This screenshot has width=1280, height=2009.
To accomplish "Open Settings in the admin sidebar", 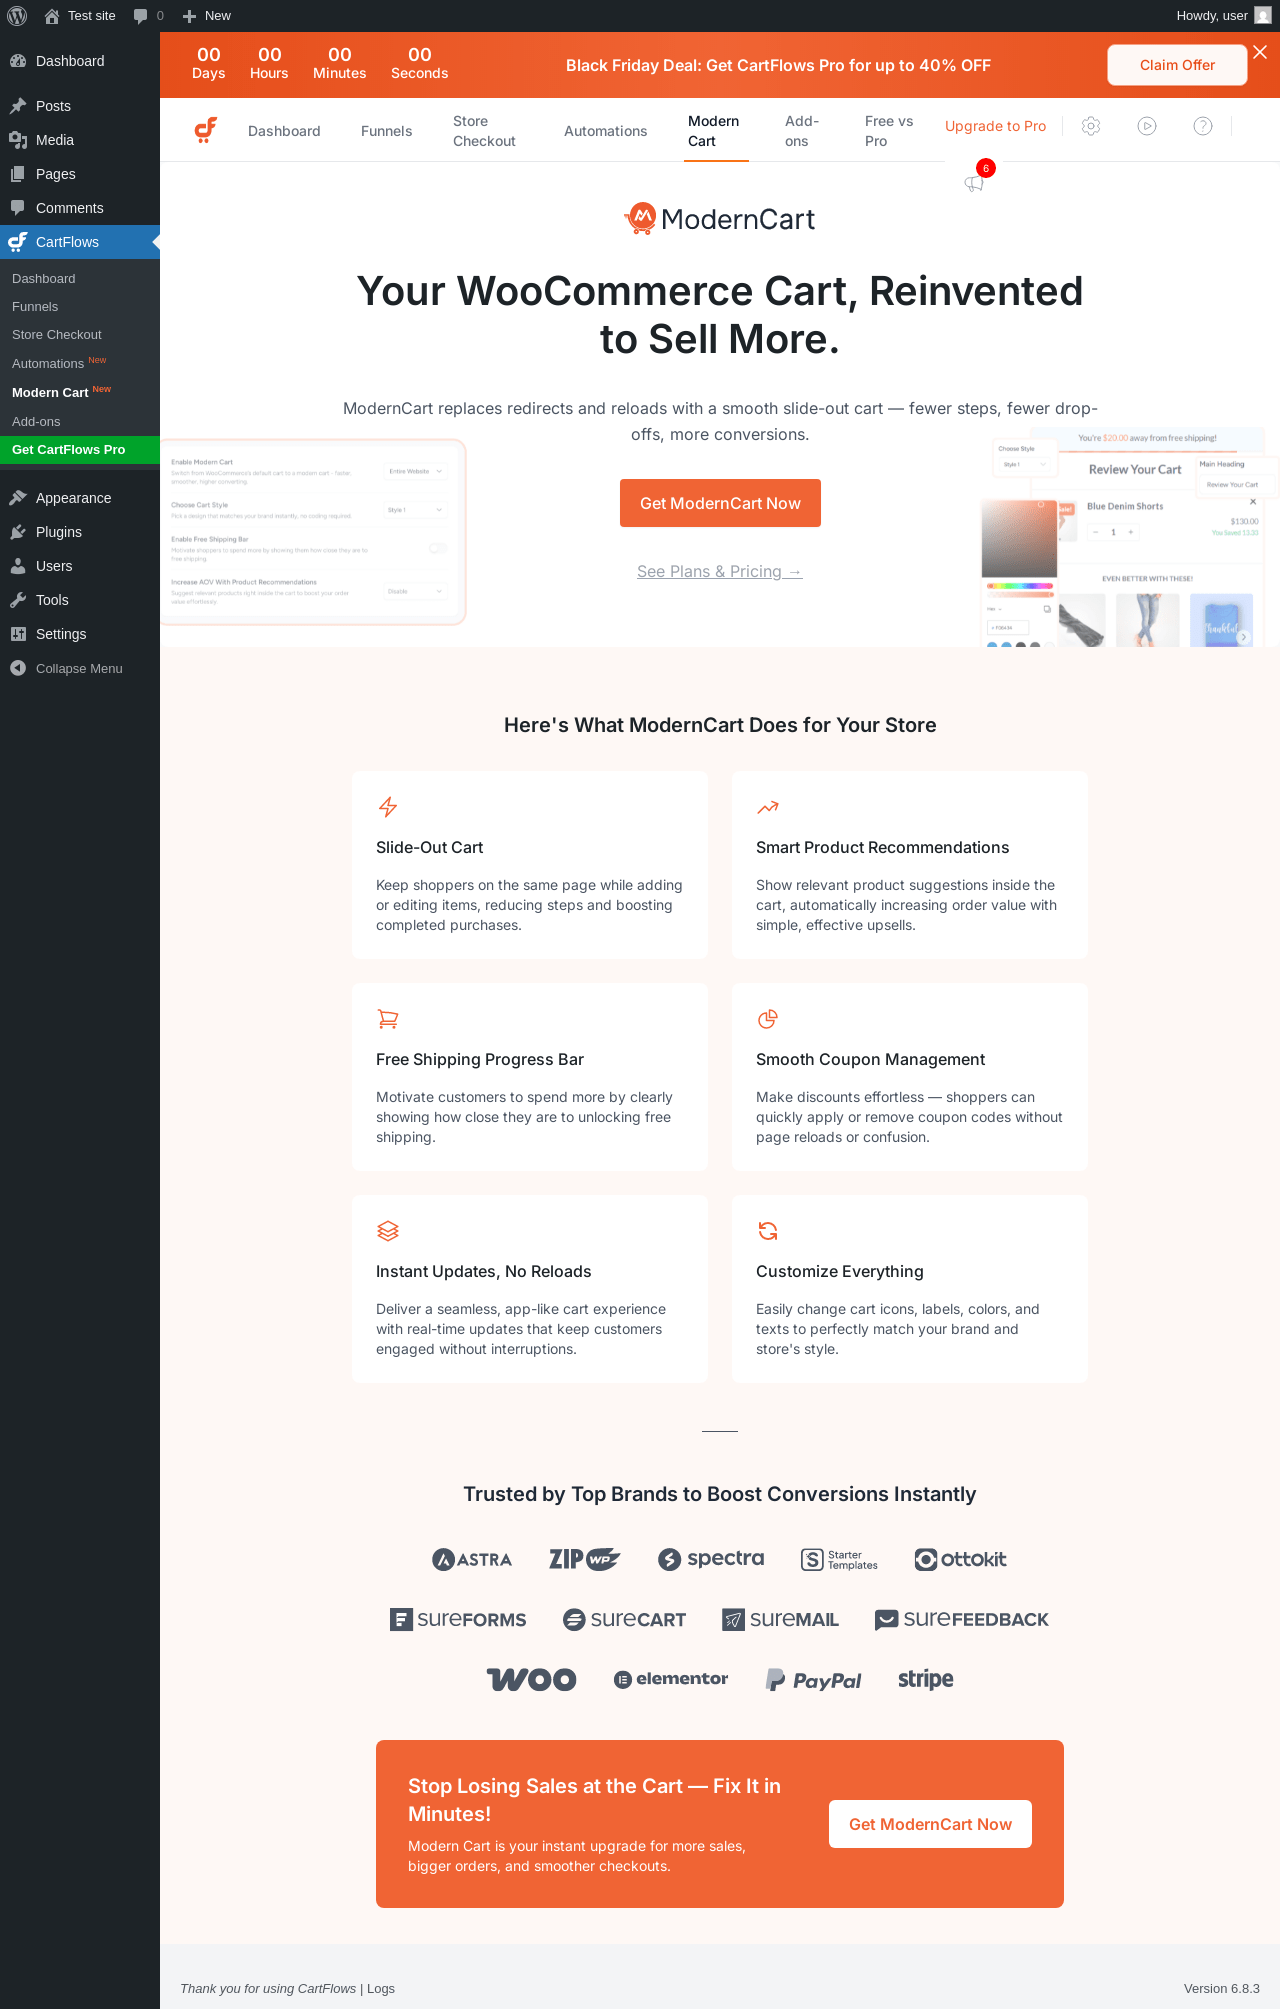I will click(80, 634).
